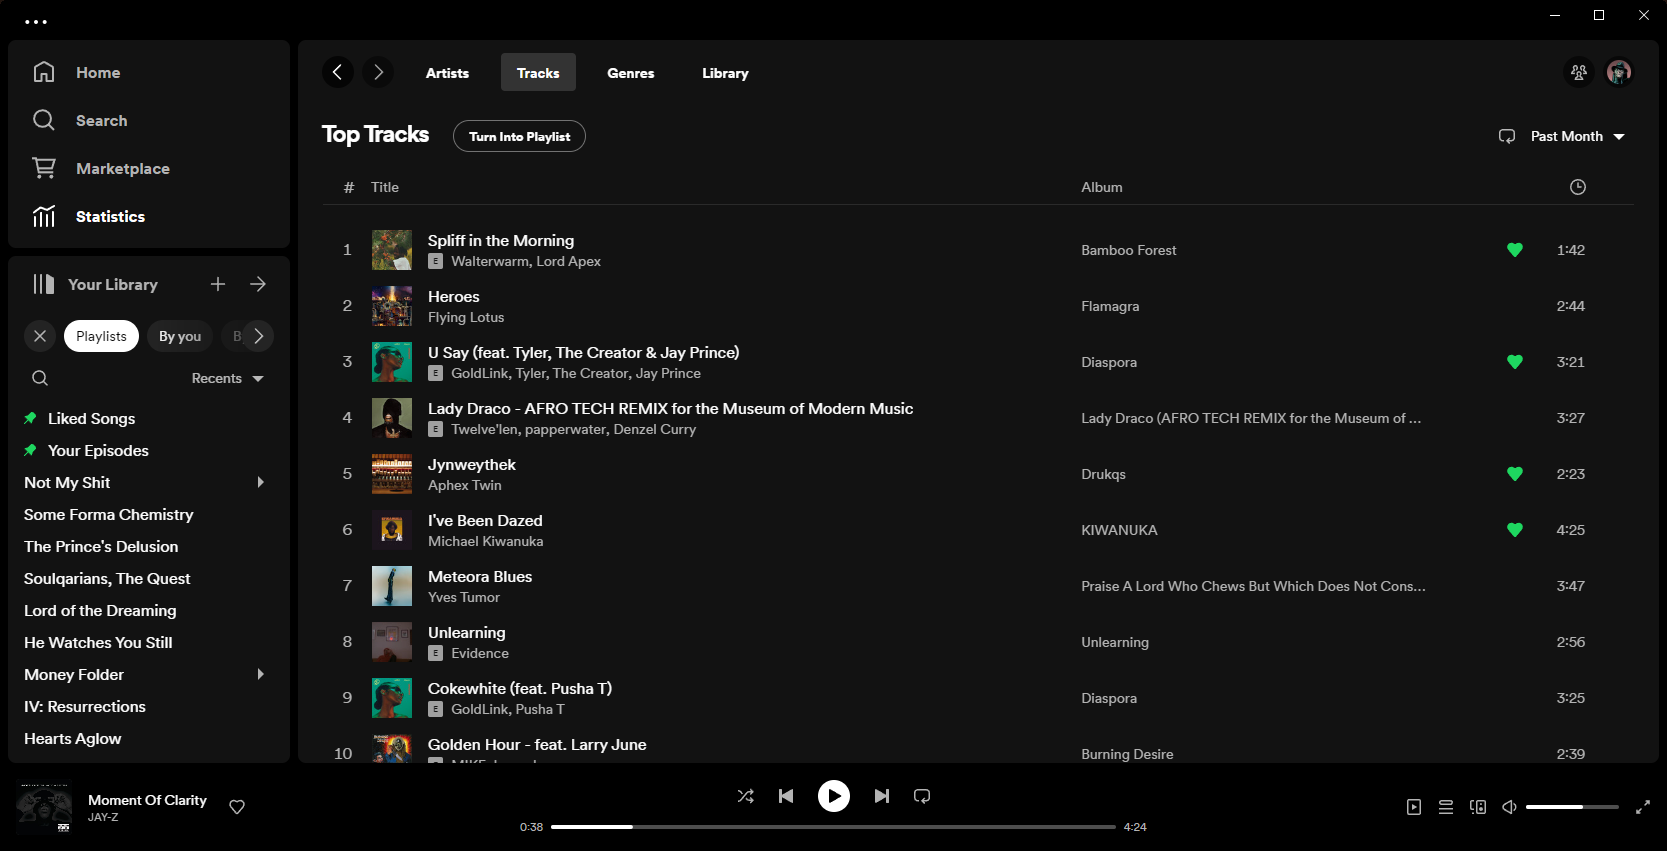The image size is (1667, 851).
Task: Open the Bamboo Forest album link
Action: 1128,250
